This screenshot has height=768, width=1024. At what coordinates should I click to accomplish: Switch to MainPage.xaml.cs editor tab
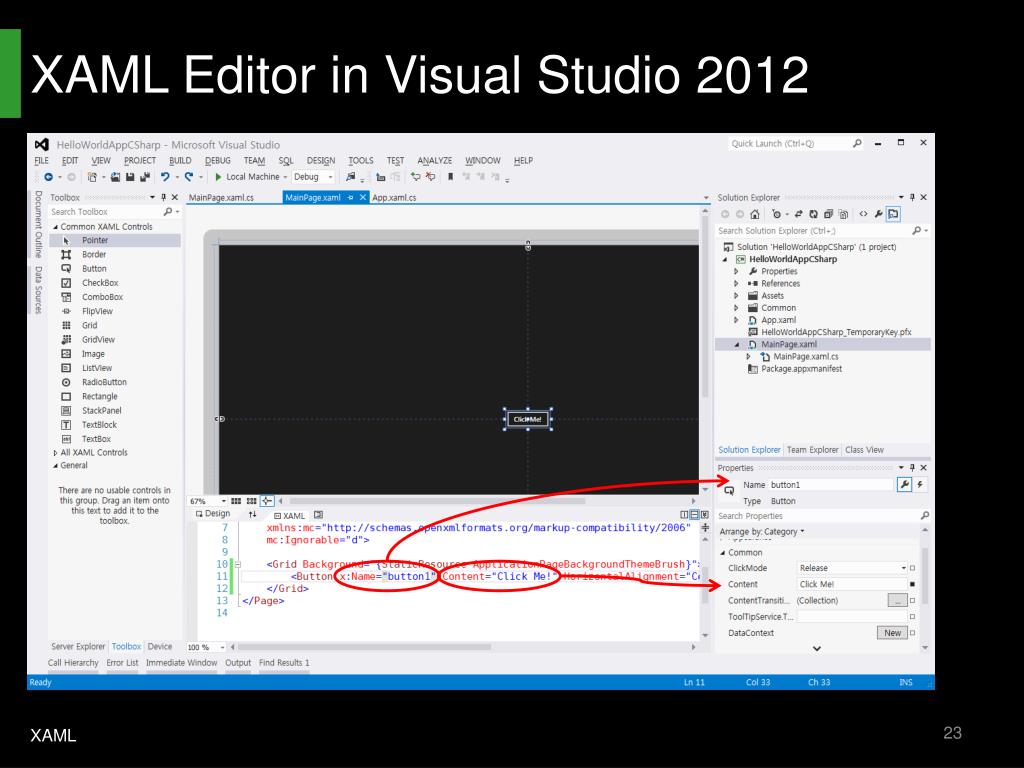[221, 197]
